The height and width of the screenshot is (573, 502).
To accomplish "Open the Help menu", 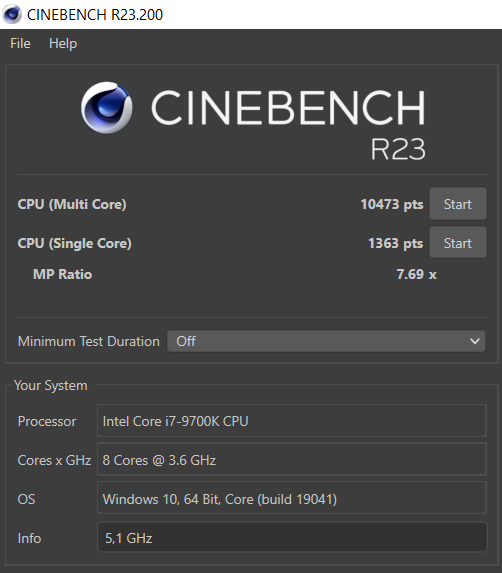I will click(x=63, y=43).
